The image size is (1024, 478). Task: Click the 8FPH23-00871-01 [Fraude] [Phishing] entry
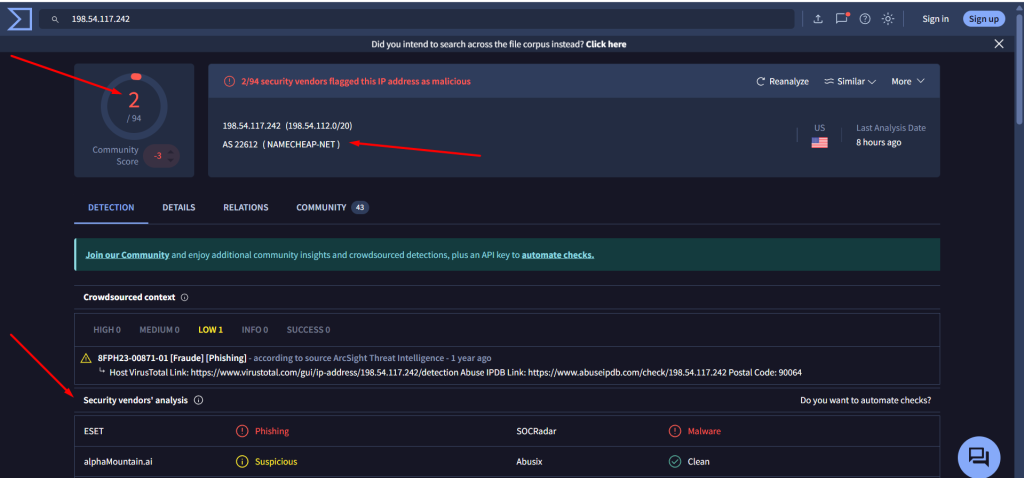pyautogui.click(x=172, y=358)
